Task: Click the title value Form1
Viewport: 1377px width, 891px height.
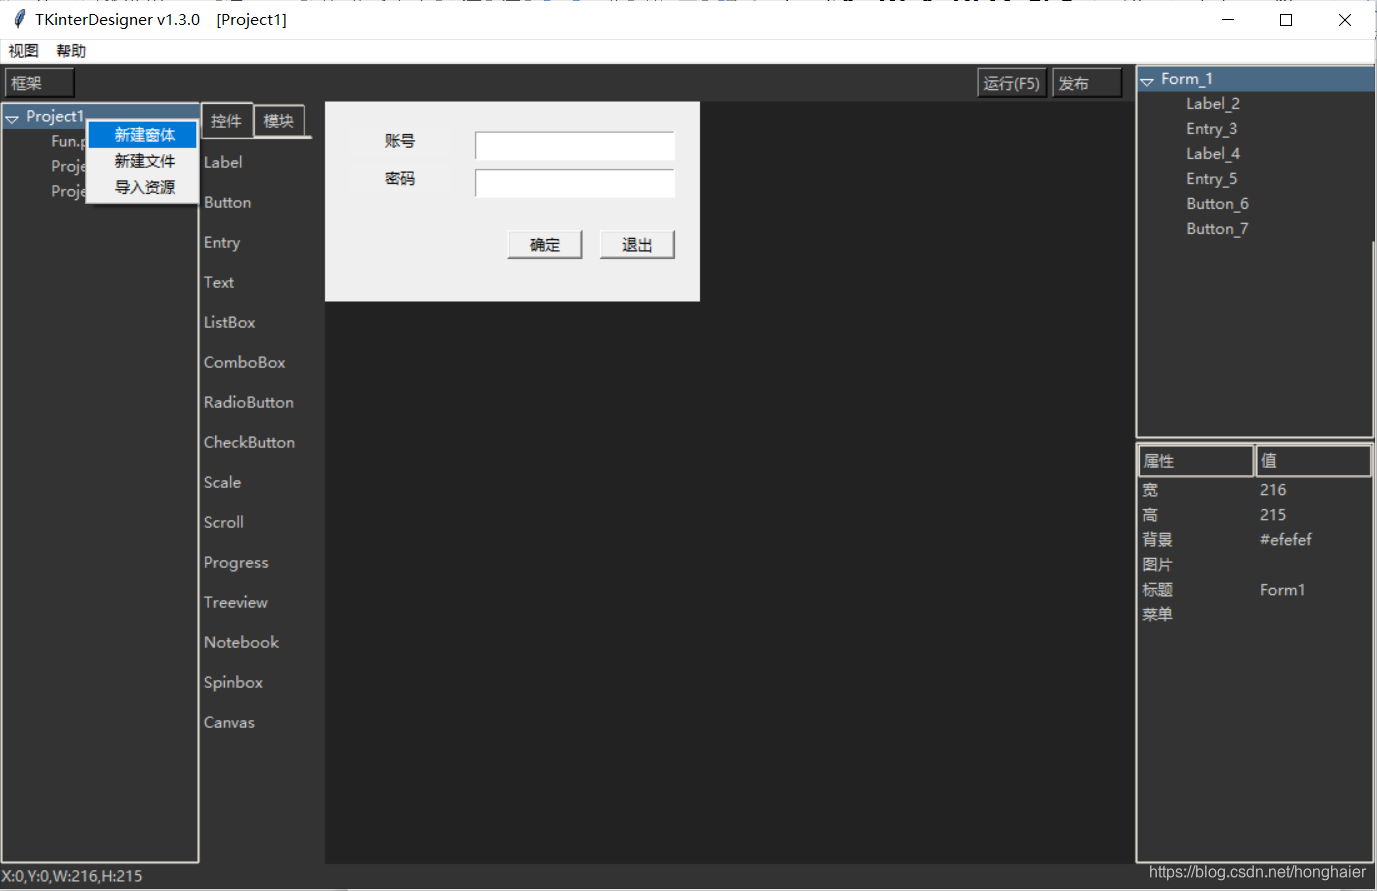Action: [1282, 590]
